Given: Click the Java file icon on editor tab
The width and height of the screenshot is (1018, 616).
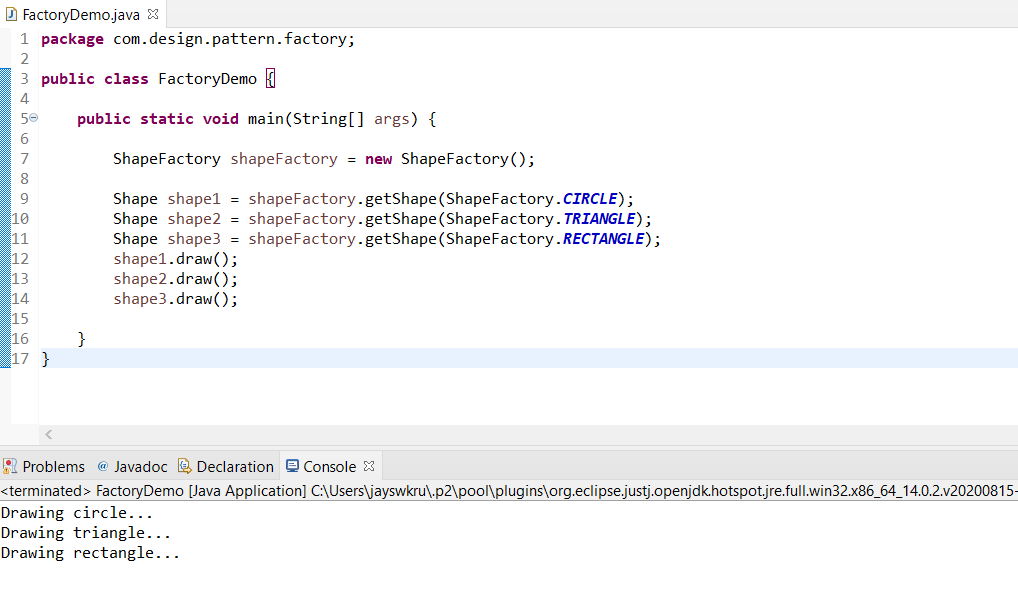Looking at the screenshot, I should 11,14.
